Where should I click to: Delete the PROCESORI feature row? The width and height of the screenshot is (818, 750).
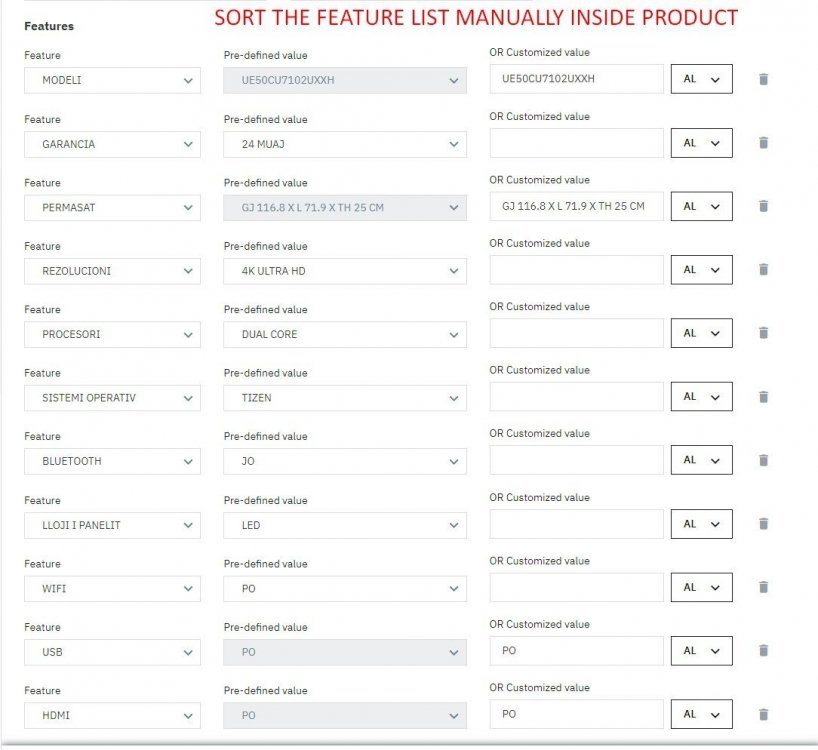click(763, 333)
